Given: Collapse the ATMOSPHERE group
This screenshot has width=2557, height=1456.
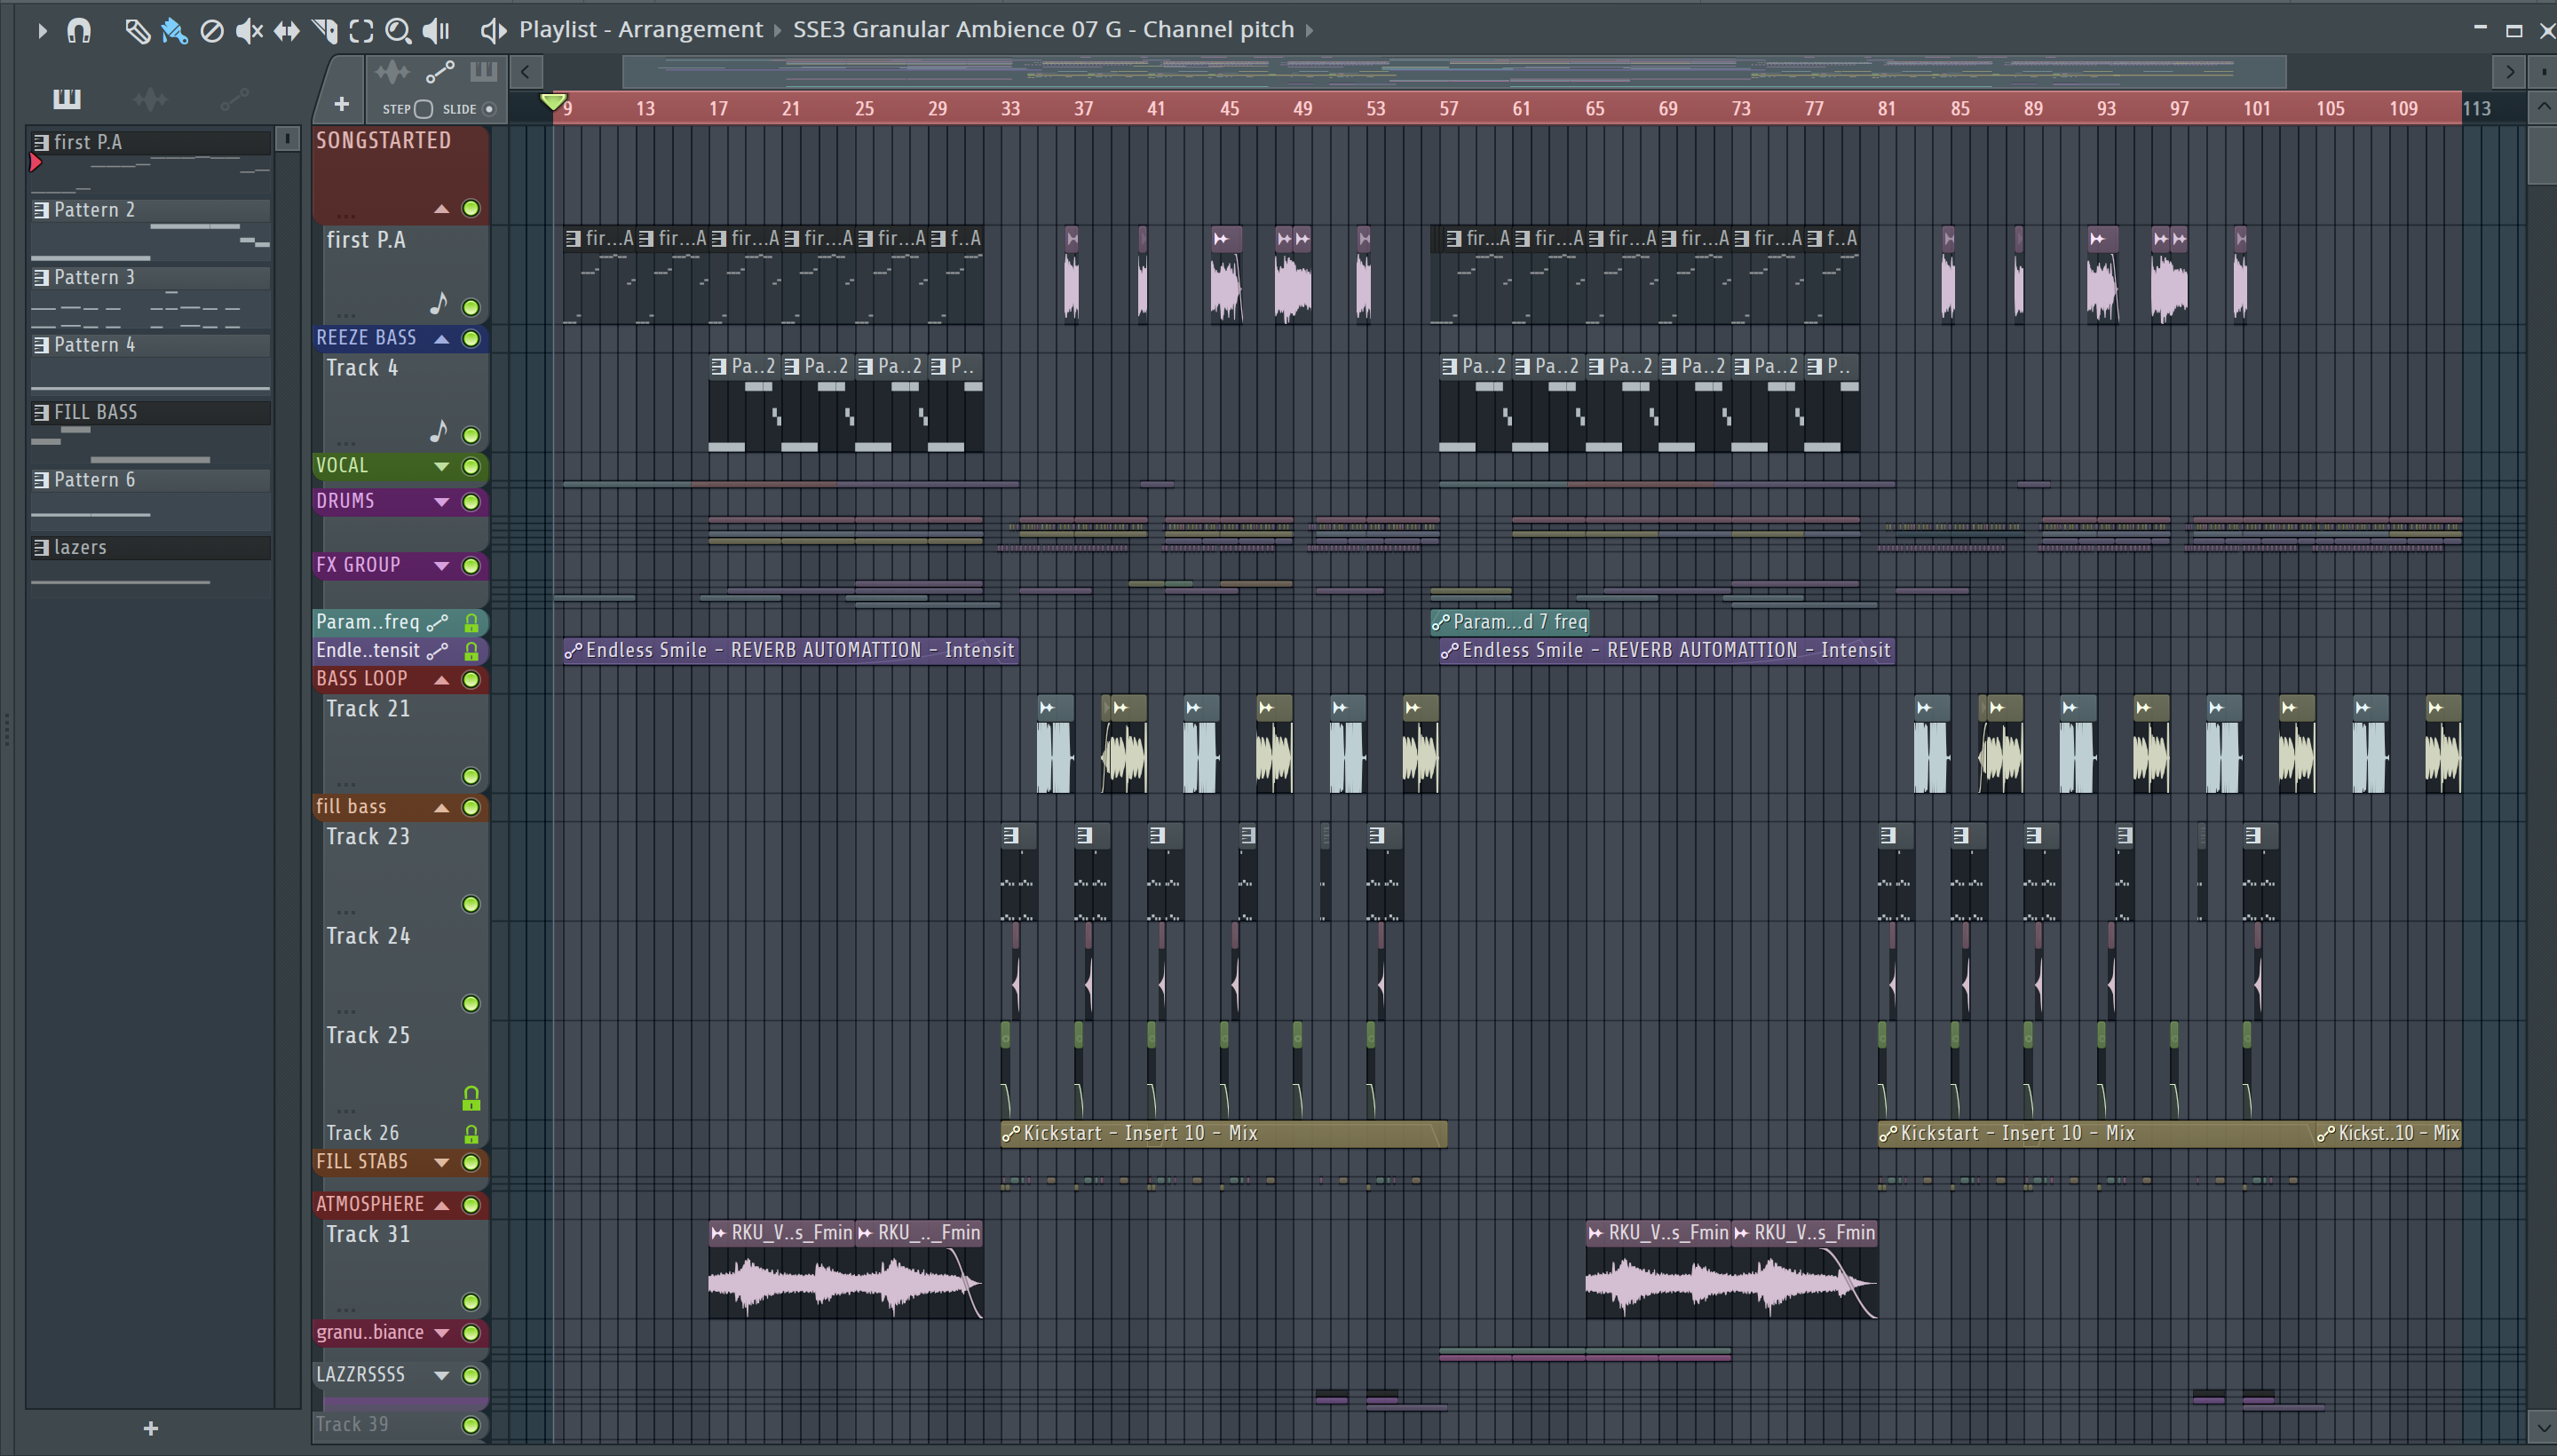Looking at the screenshot, I should click(x=441, y=1205).
